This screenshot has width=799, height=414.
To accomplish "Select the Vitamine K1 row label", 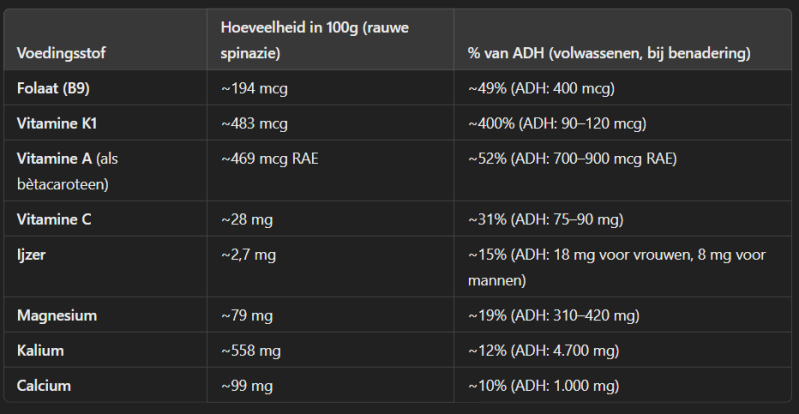I will [x=57, y=123].
